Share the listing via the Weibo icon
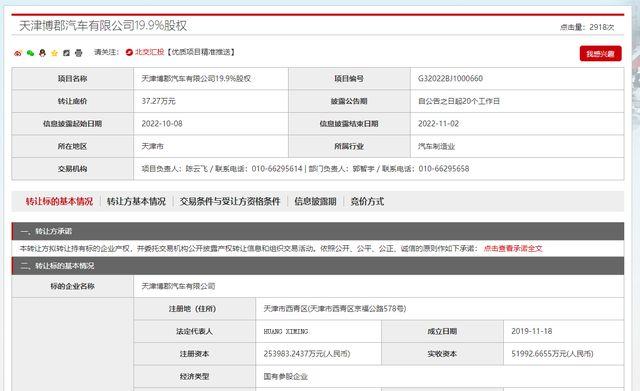 (x=18, y=53)
